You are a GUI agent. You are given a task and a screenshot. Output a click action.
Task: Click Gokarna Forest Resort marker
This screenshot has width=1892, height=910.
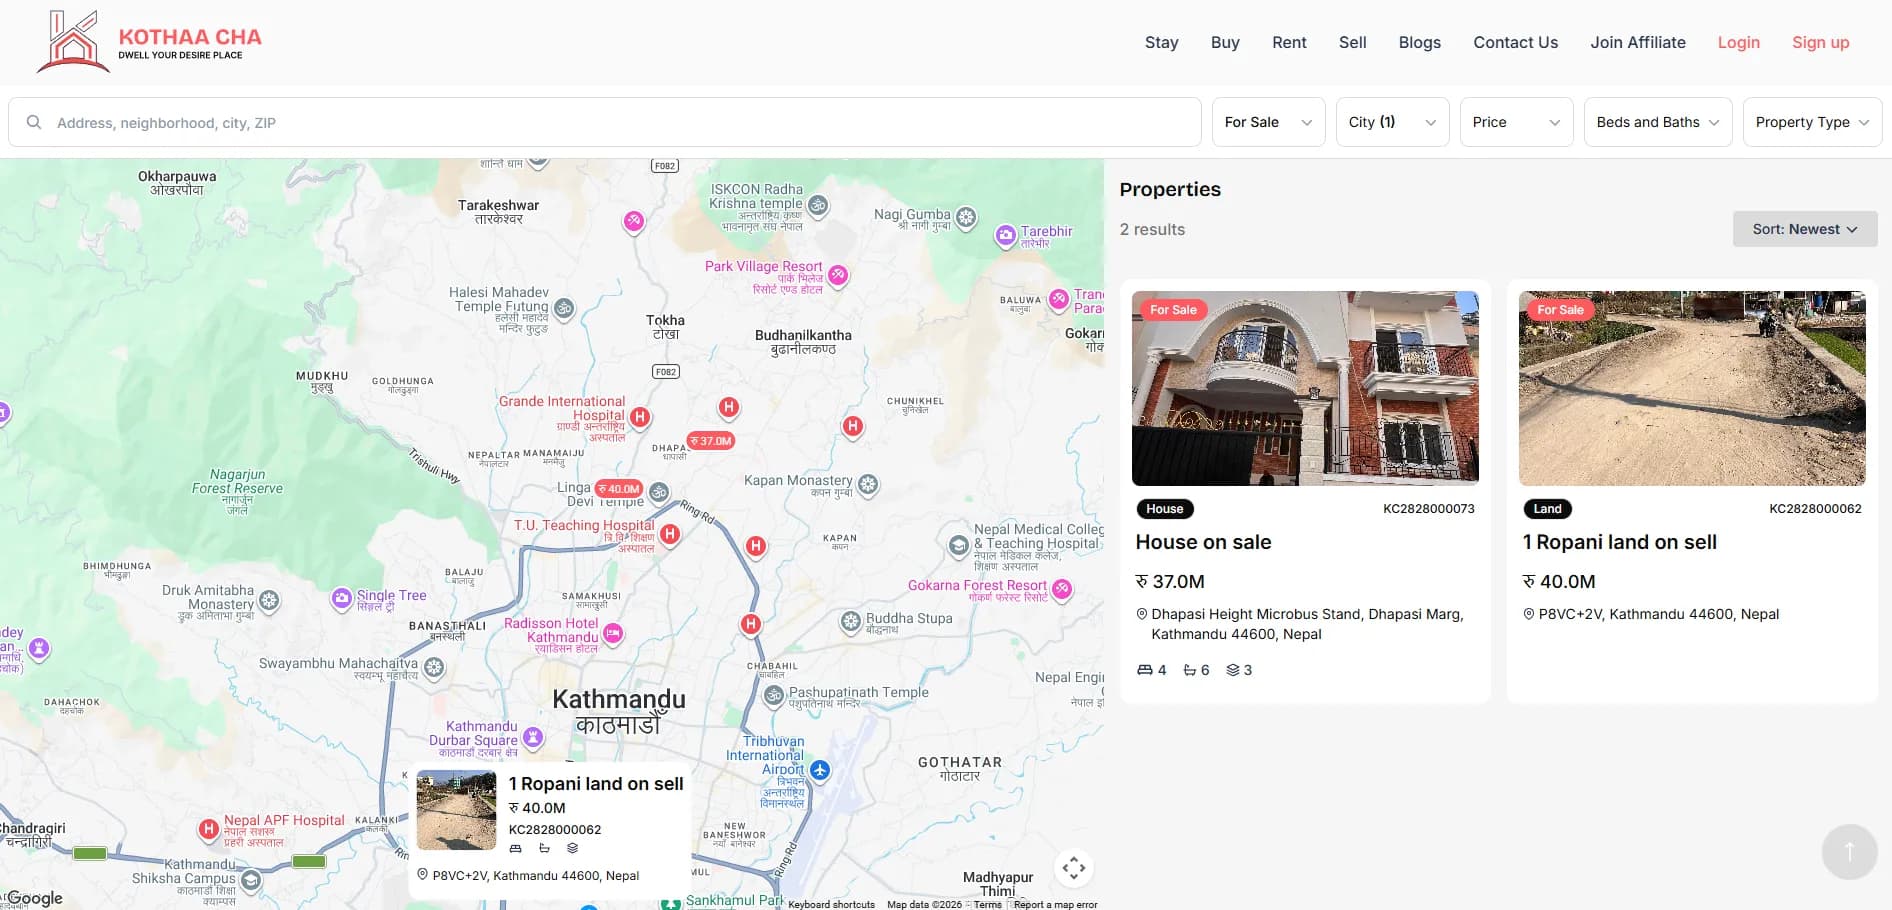point(1062,589)
